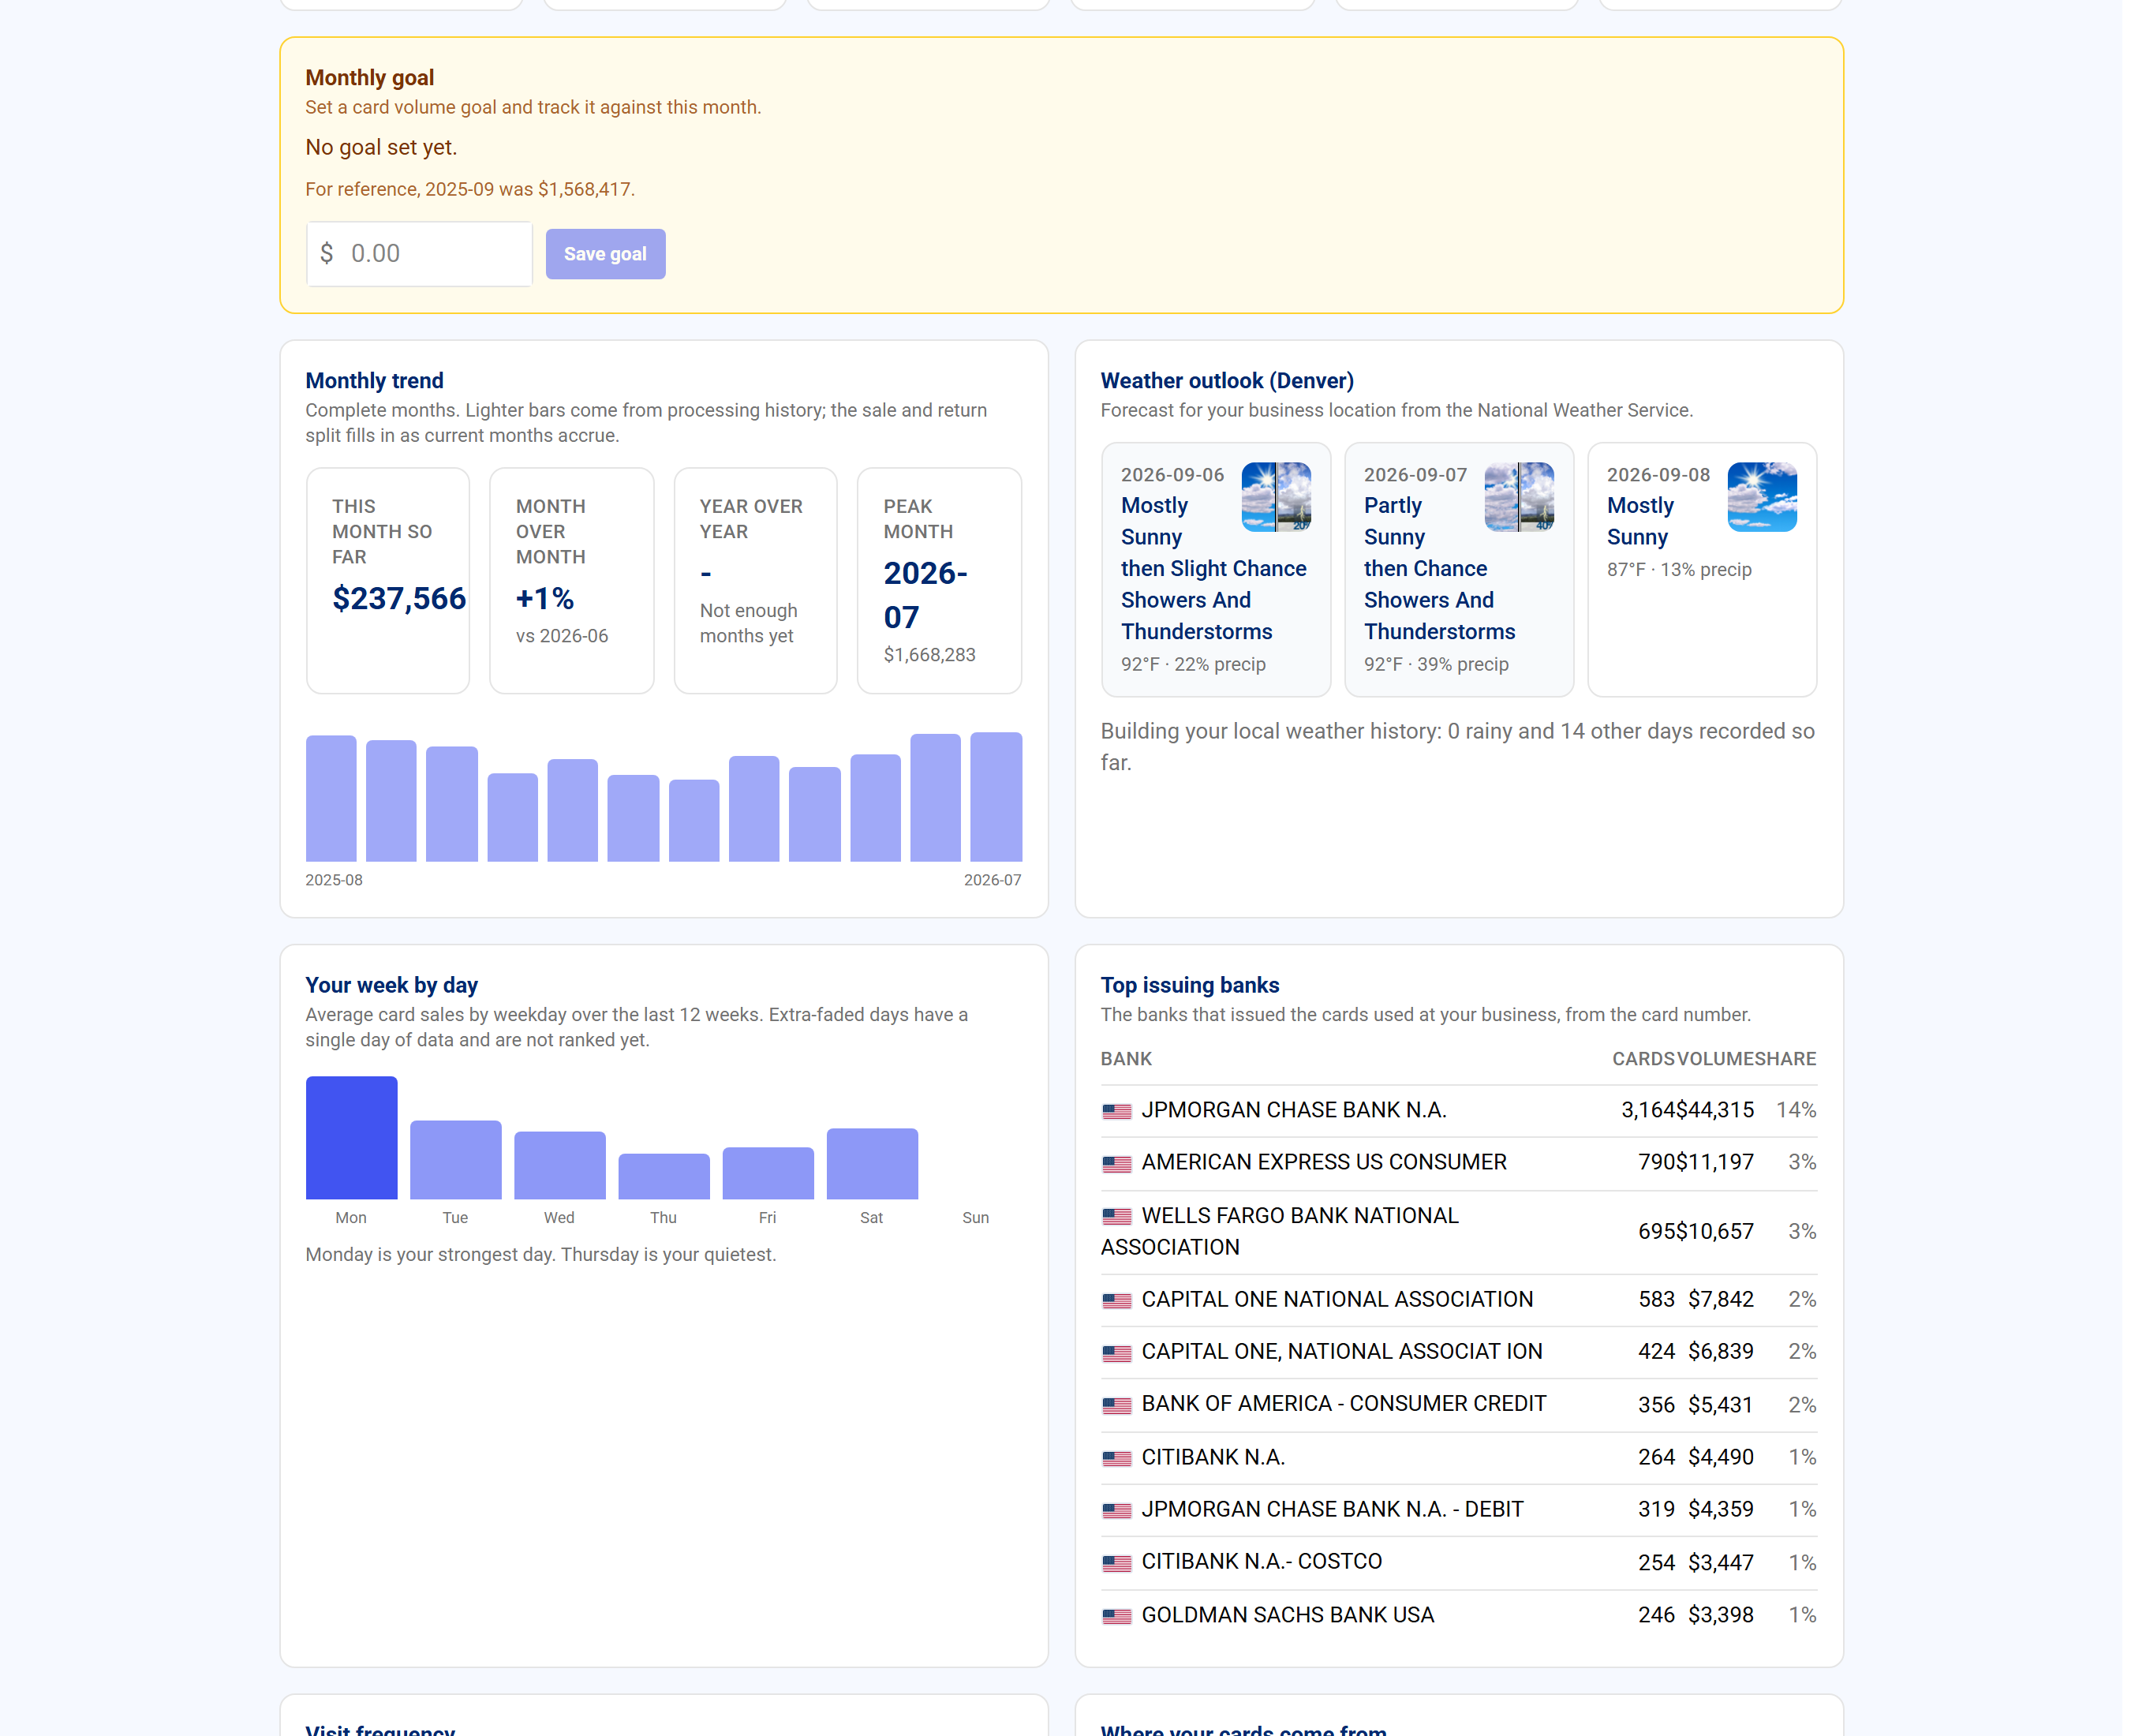Image resolution: width=2146 pixels, height=1736 pixels.
Task: Click the flag icon beside WELLS FARGO BANK
Action: pyautogui.click(x=1117, y=1216)
